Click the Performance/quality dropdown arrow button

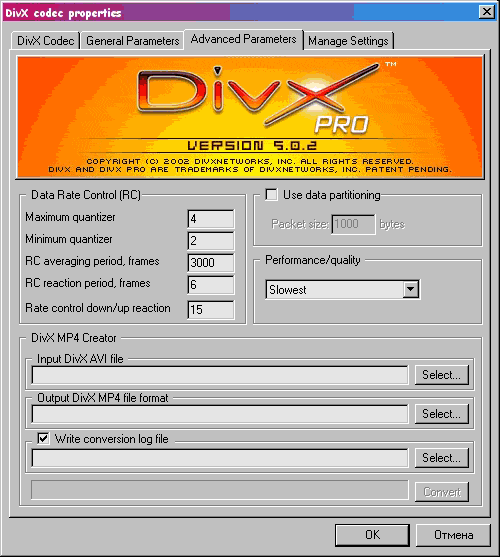click(411, 290)
